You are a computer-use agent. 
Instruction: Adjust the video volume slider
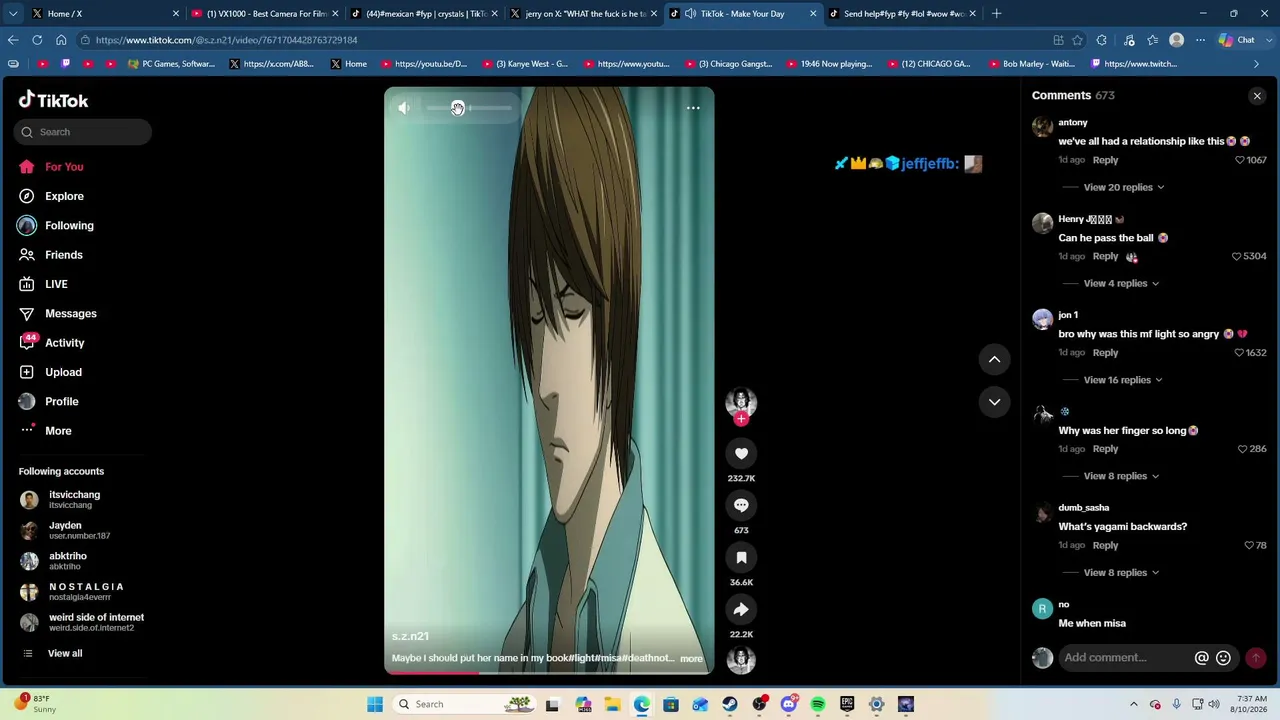(x=469, y=108)
